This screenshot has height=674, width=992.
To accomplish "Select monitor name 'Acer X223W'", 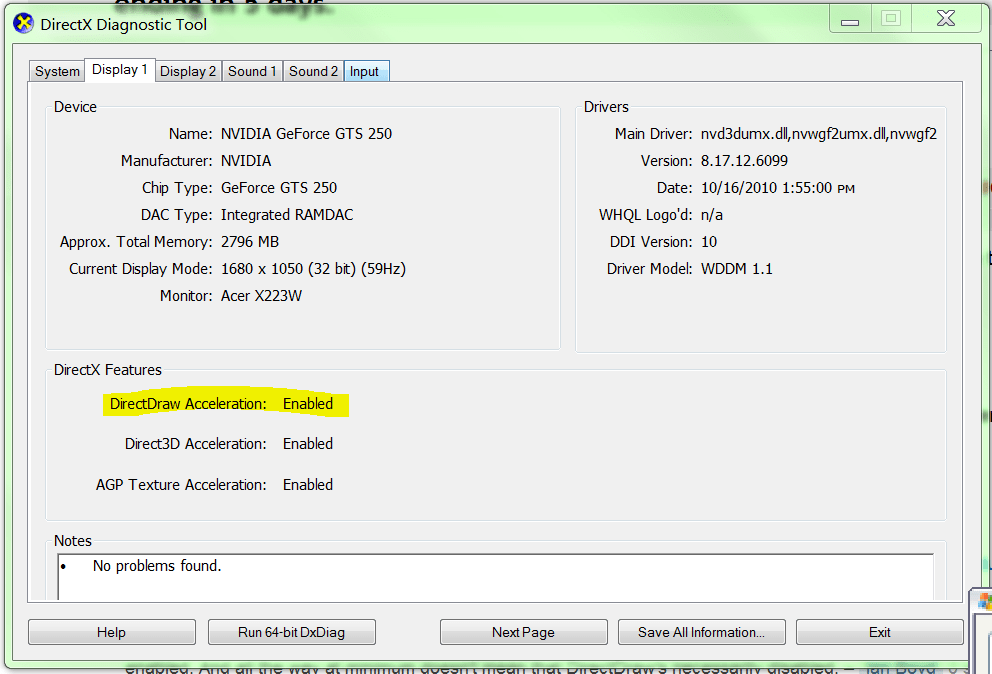I will click(x=261, y=296).
